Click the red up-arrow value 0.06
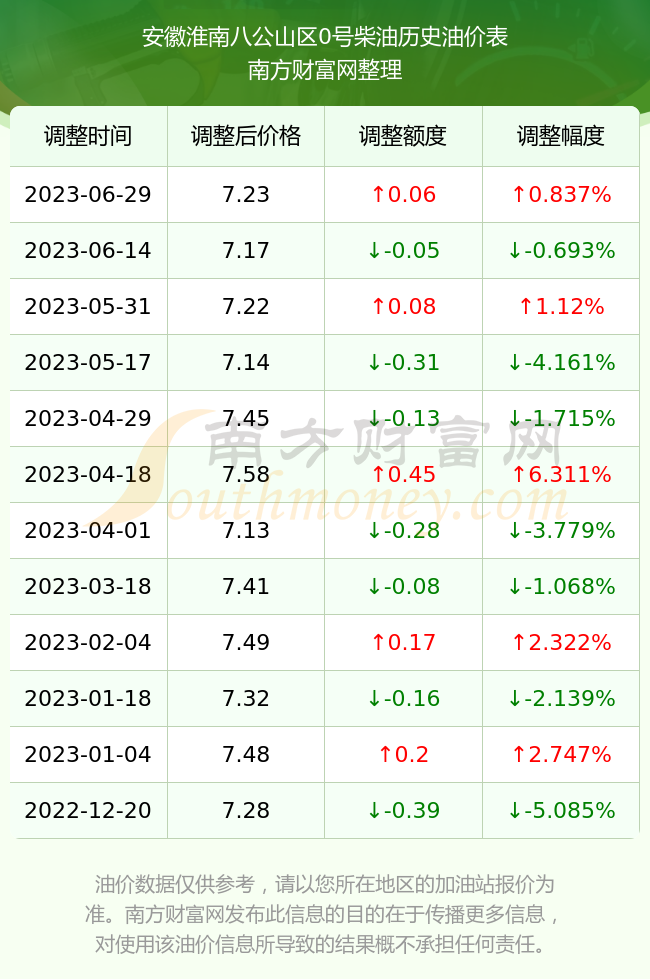This screenshot has height=980, width=650. coord(403,194)
